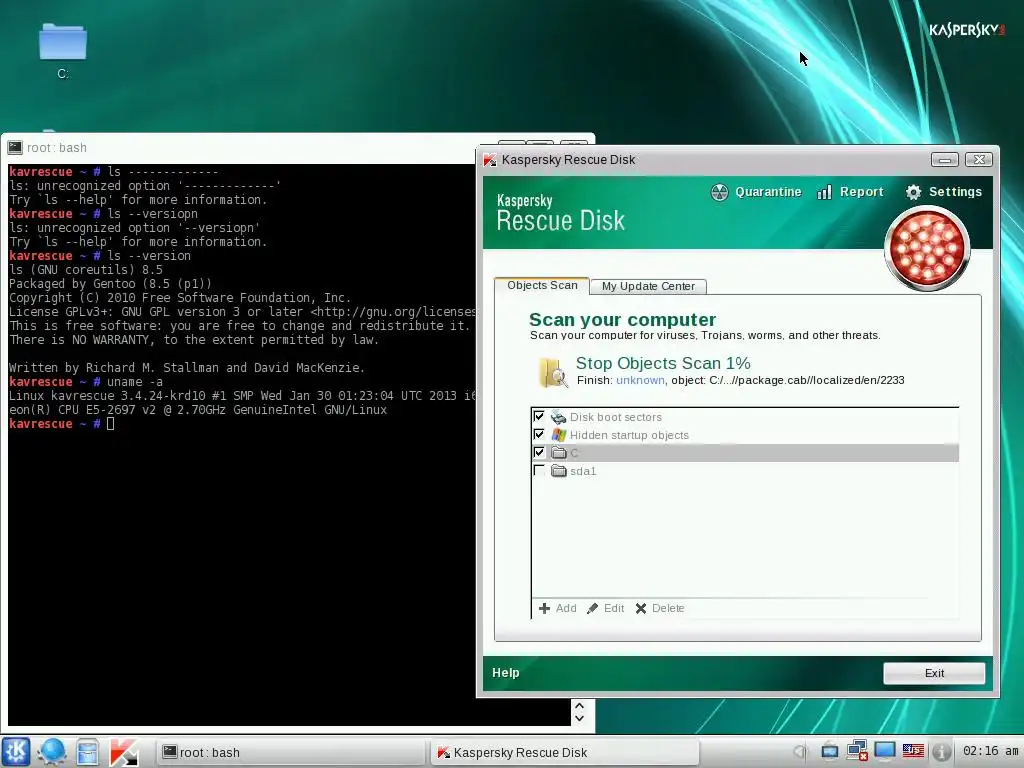Image resolution: width=1024 pixels, height=768 pixels.
Task: Open Kaspersky Settings
Action: pos(944,192)
